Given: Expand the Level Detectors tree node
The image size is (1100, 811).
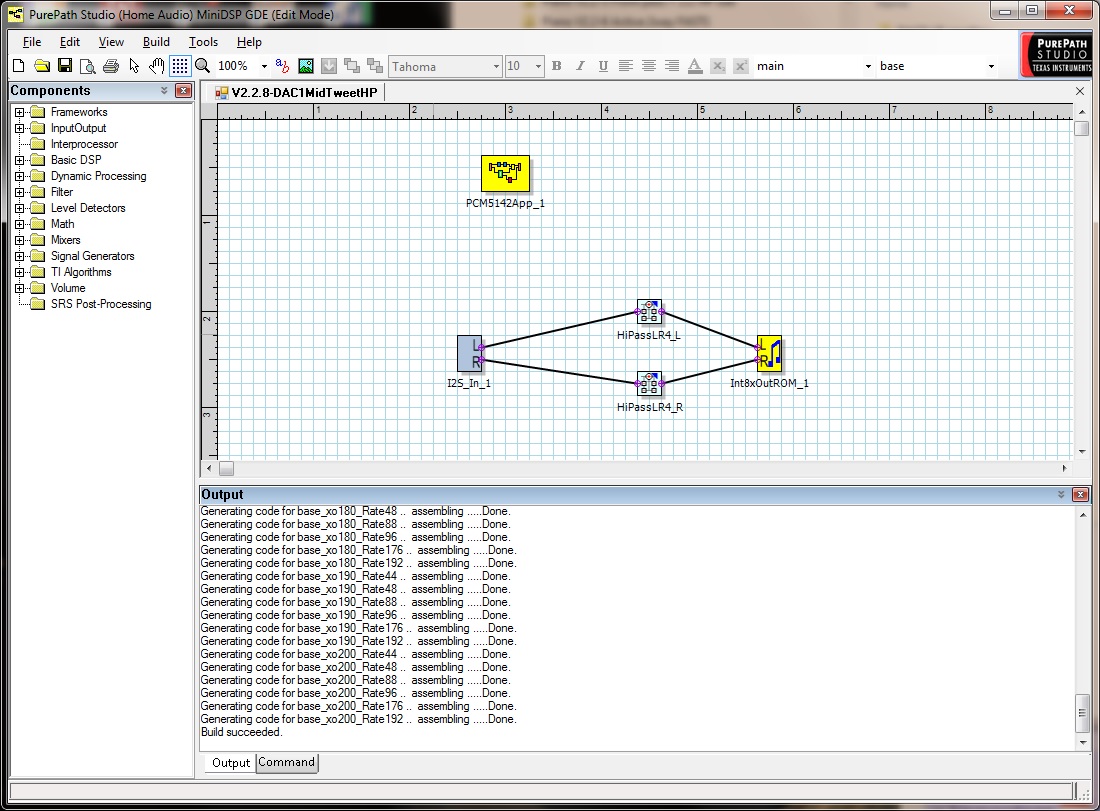Looking at the screenshot, I should (20, 208).
